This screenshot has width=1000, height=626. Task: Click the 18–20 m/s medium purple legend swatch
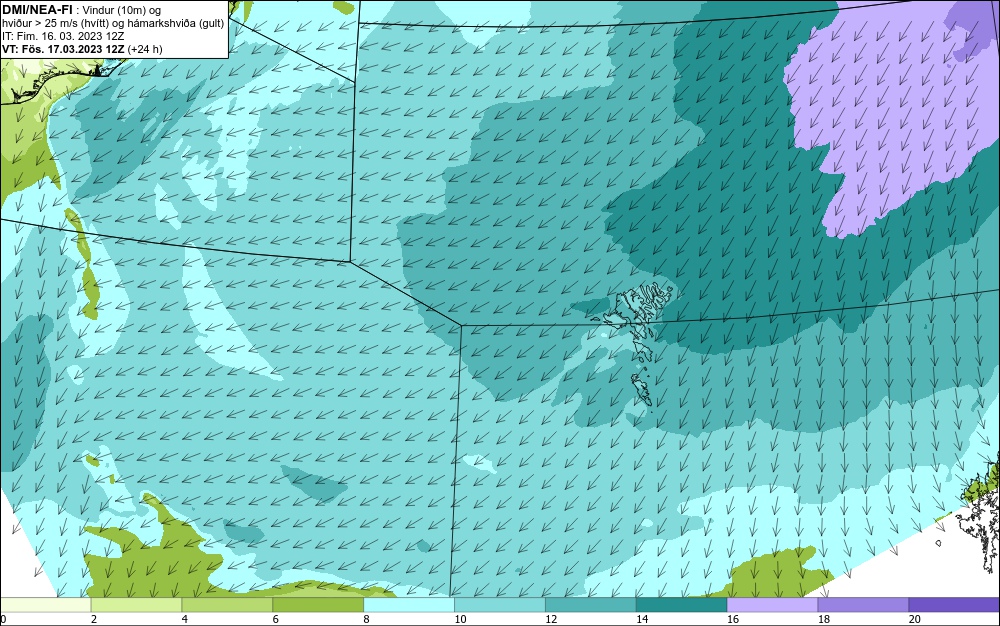864,604
